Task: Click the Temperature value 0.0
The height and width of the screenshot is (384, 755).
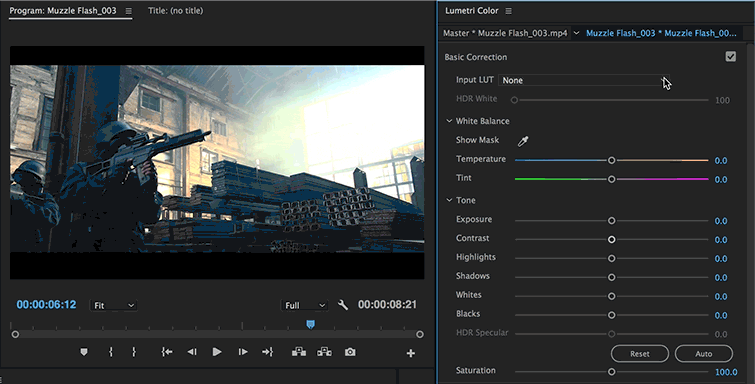Action: (721, 160)
